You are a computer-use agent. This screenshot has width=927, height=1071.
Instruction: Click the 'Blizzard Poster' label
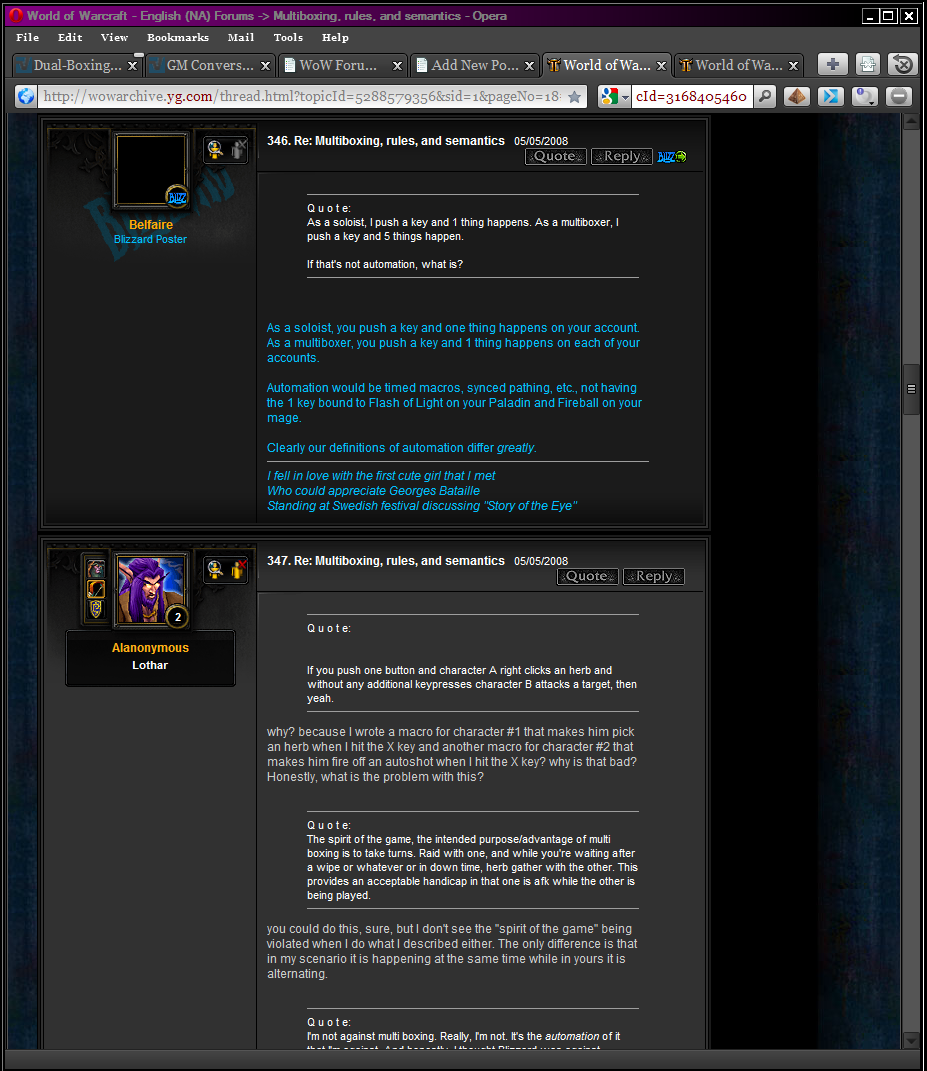[150, 240]
